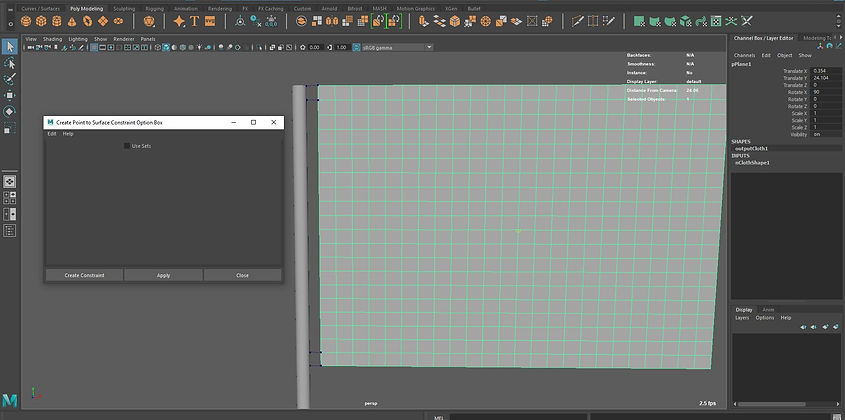Click the viewport exposure 0.00 field
Image resolution: width=845 pixels, height=420 pixels.
pos(315,47)
